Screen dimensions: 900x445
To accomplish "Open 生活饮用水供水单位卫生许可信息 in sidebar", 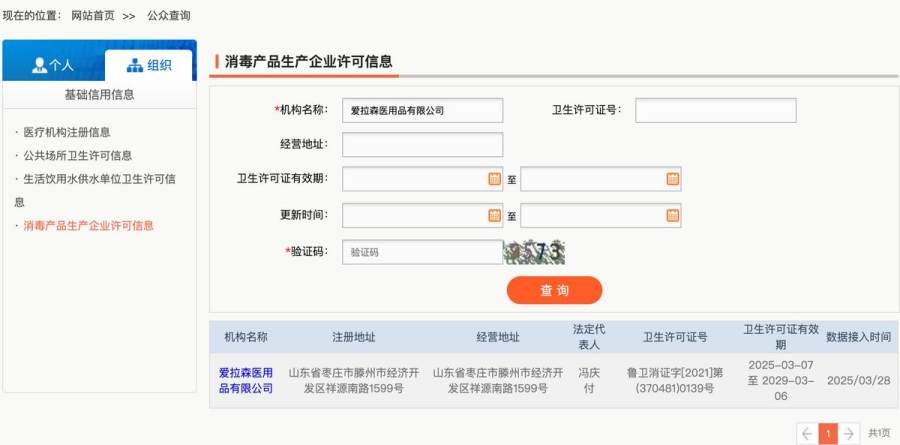I will click(x=99, y=179).
